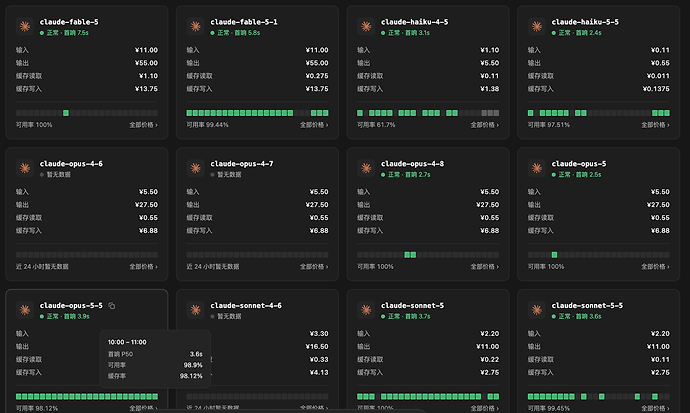Click the claude-fable-5-1 model icon
The width and height of the screenshot is (690, 413).
[x=196, y=26]
